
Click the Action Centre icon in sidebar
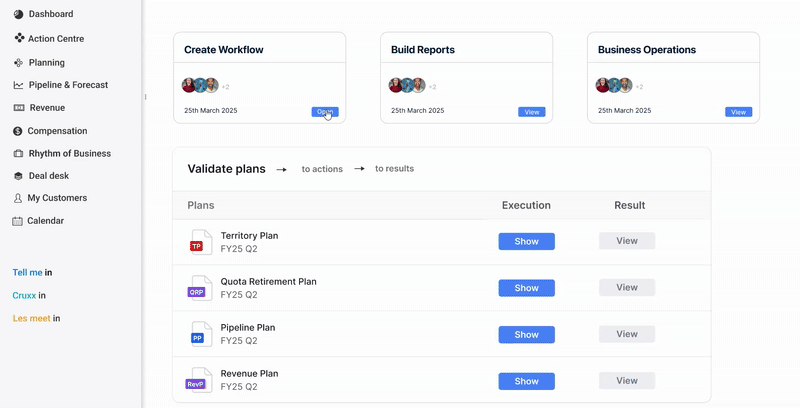19,38
